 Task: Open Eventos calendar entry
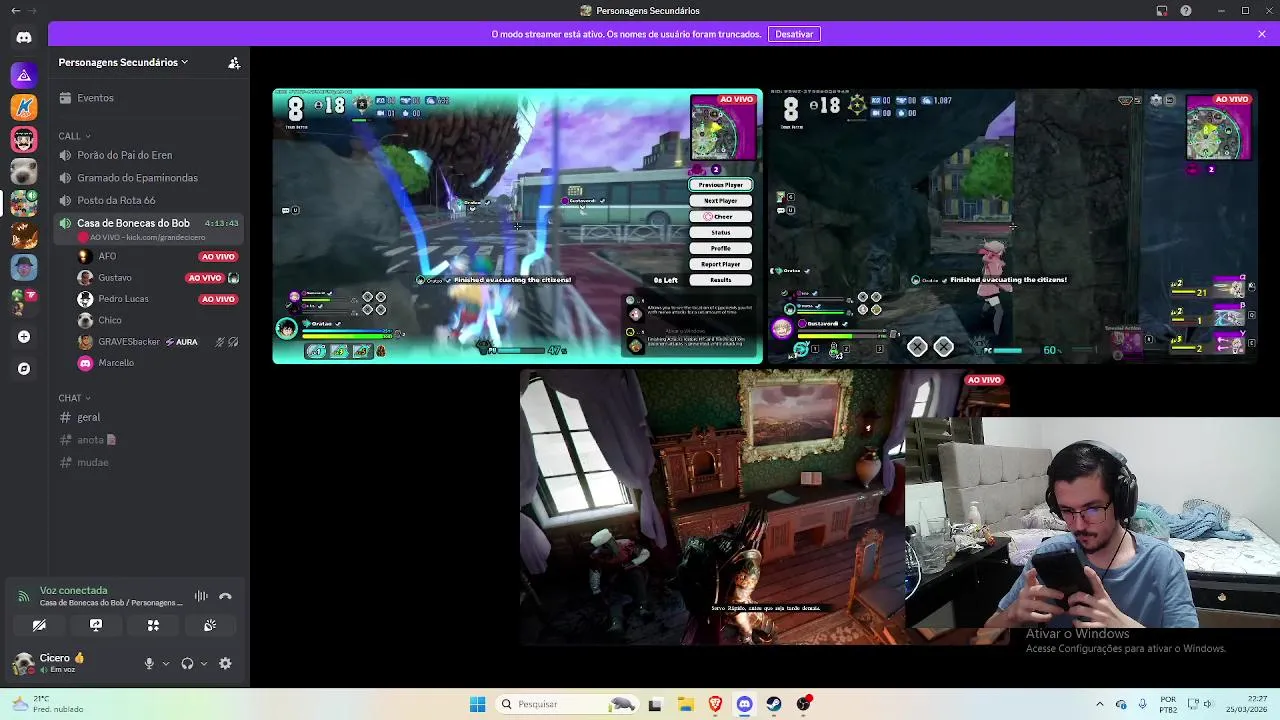click(149, 98)
